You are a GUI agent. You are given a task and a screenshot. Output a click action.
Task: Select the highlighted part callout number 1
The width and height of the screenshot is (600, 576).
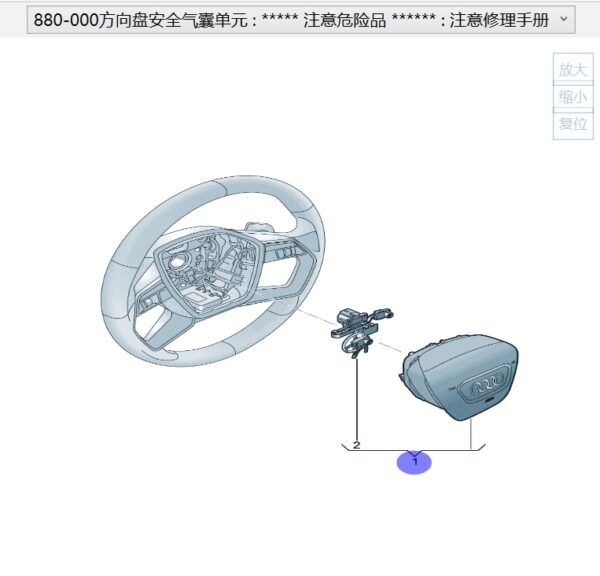pos(414,462)
